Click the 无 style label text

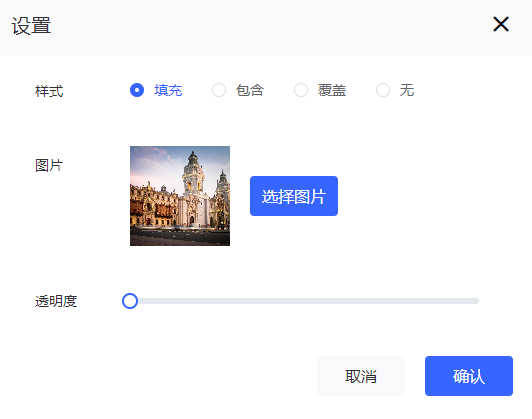coord(407,91)
